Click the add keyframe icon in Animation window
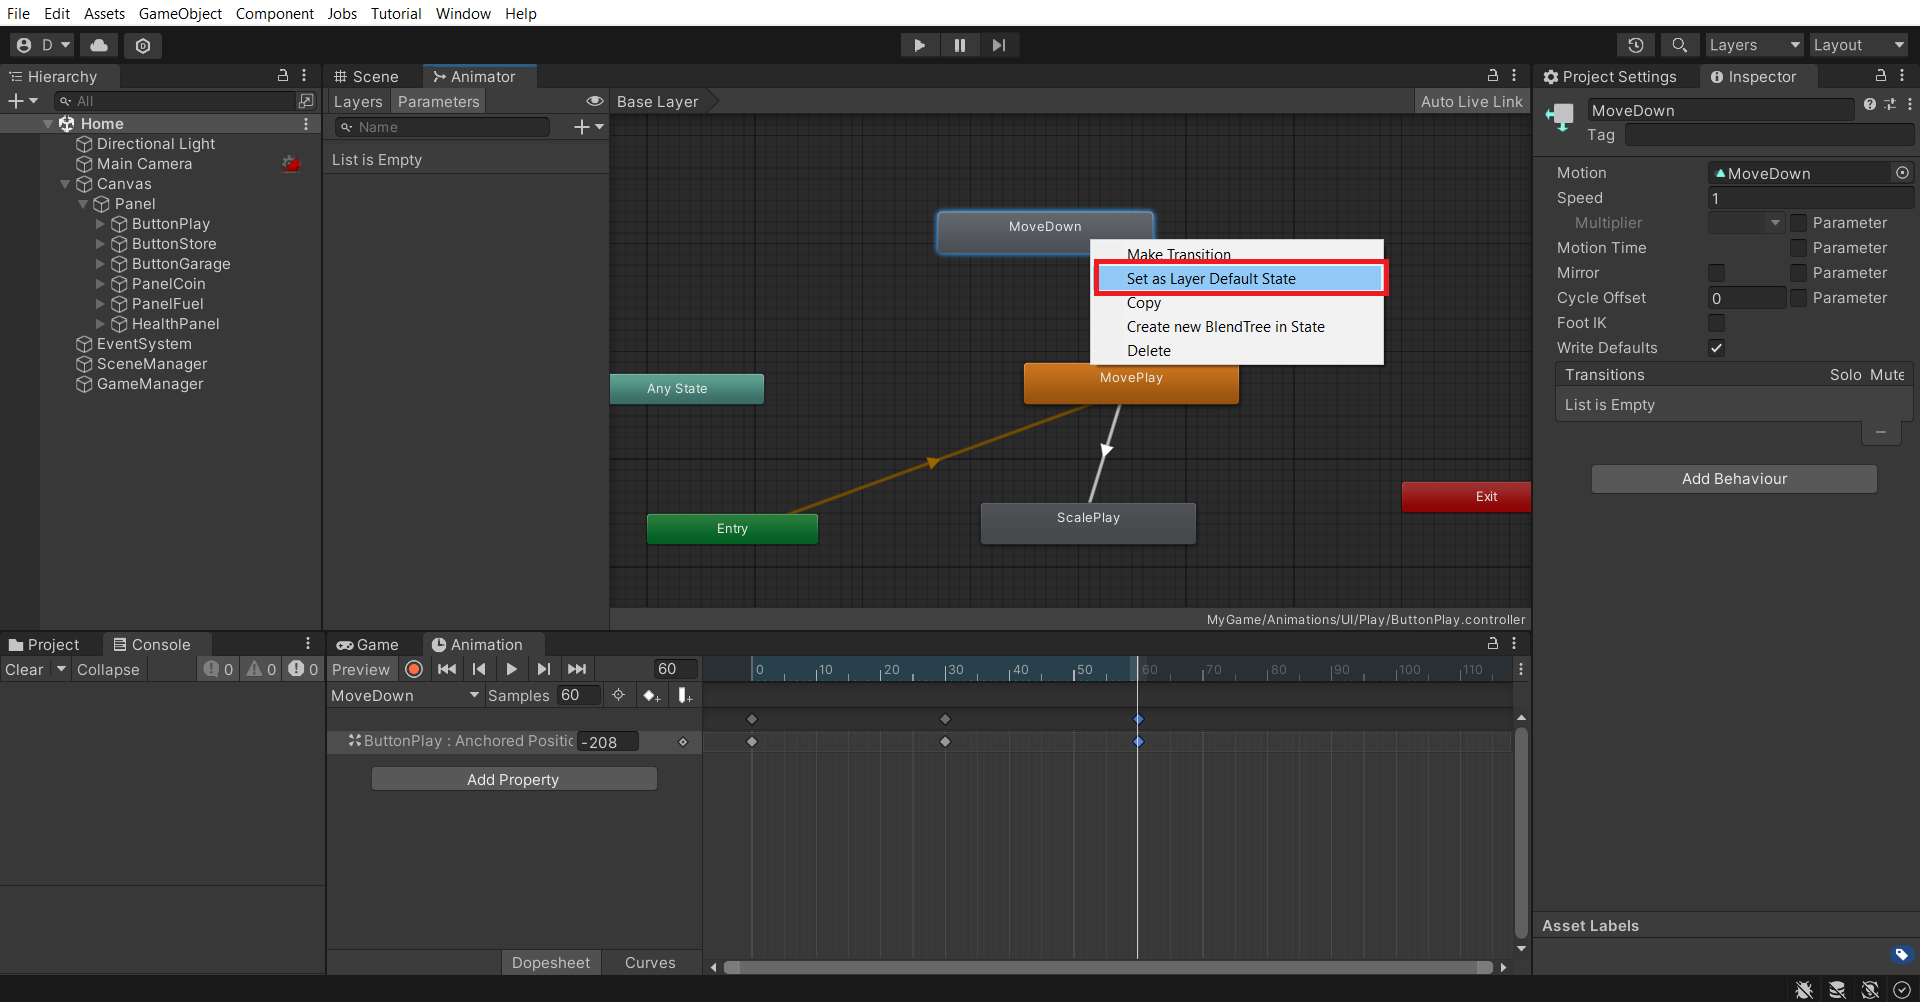The height and width of the screenshot is (1002, 1920). (651, 695)
